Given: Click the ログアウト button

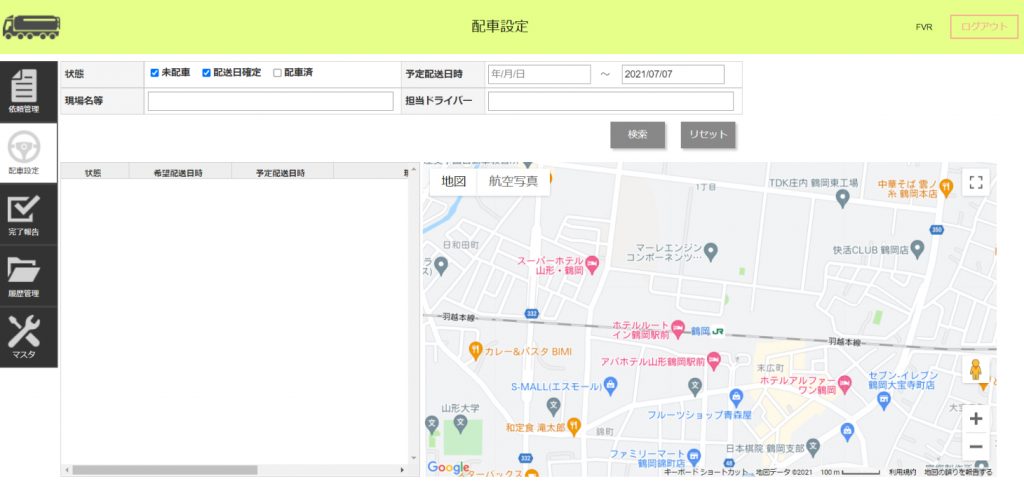Looking at the screenshot, I should [x=984, y=27].
